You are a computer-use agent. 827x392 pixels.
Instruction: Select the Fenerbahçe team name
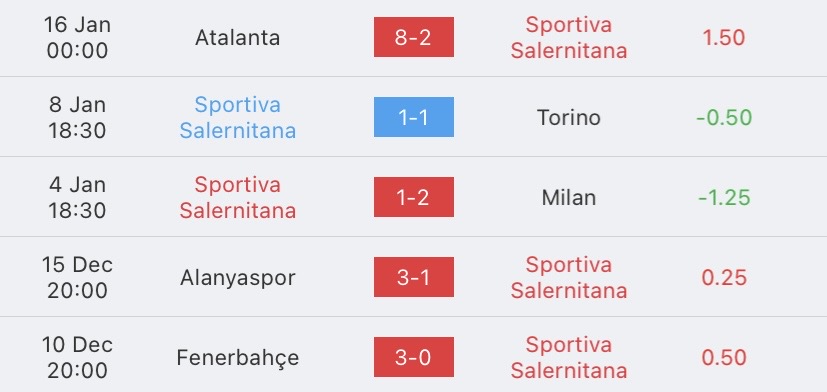[x=237, y=358]
